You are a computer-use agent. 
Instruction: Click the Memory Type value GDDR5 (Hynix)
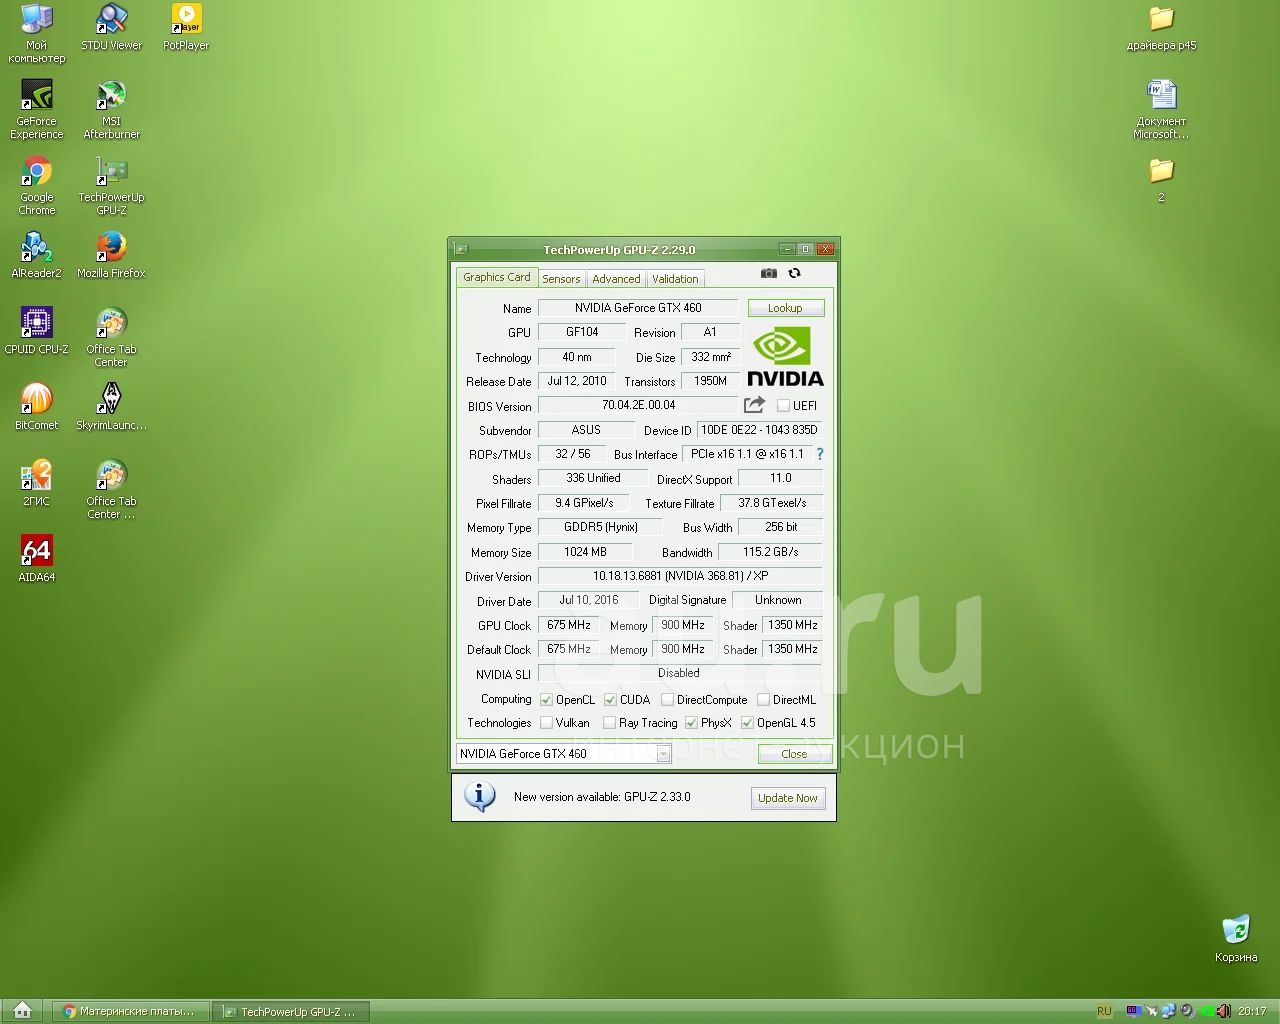(600, 527)
